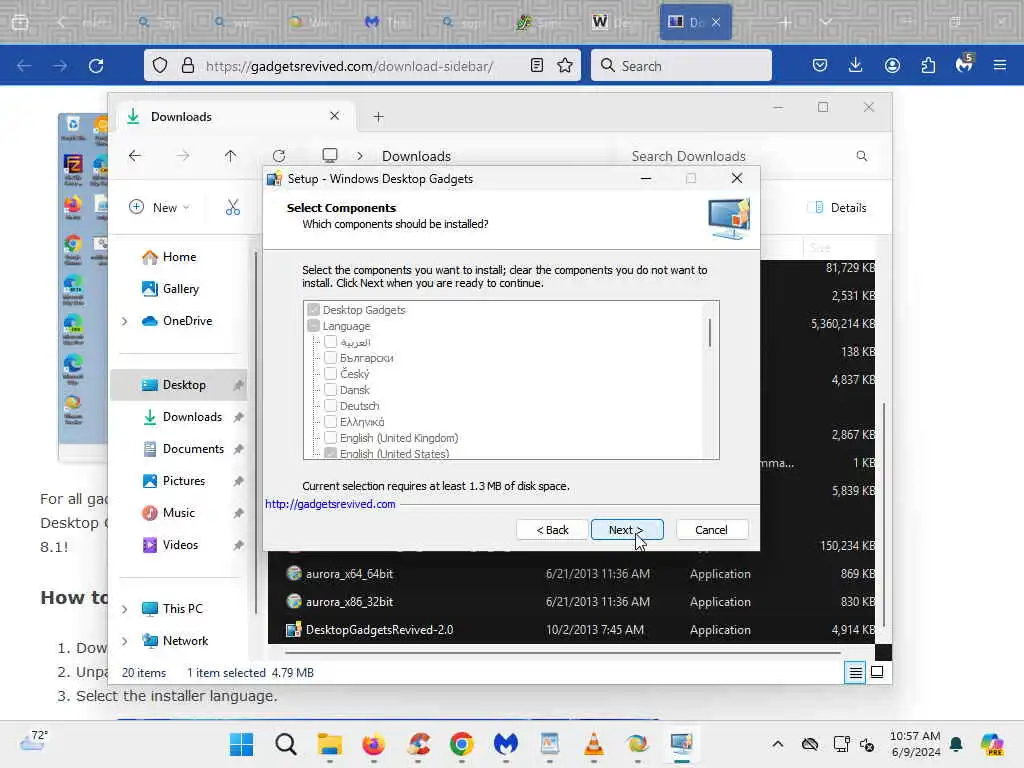Tick the Български language checkbox
Viewport: 1024px width, 768px height.
[x=330, y=358]
